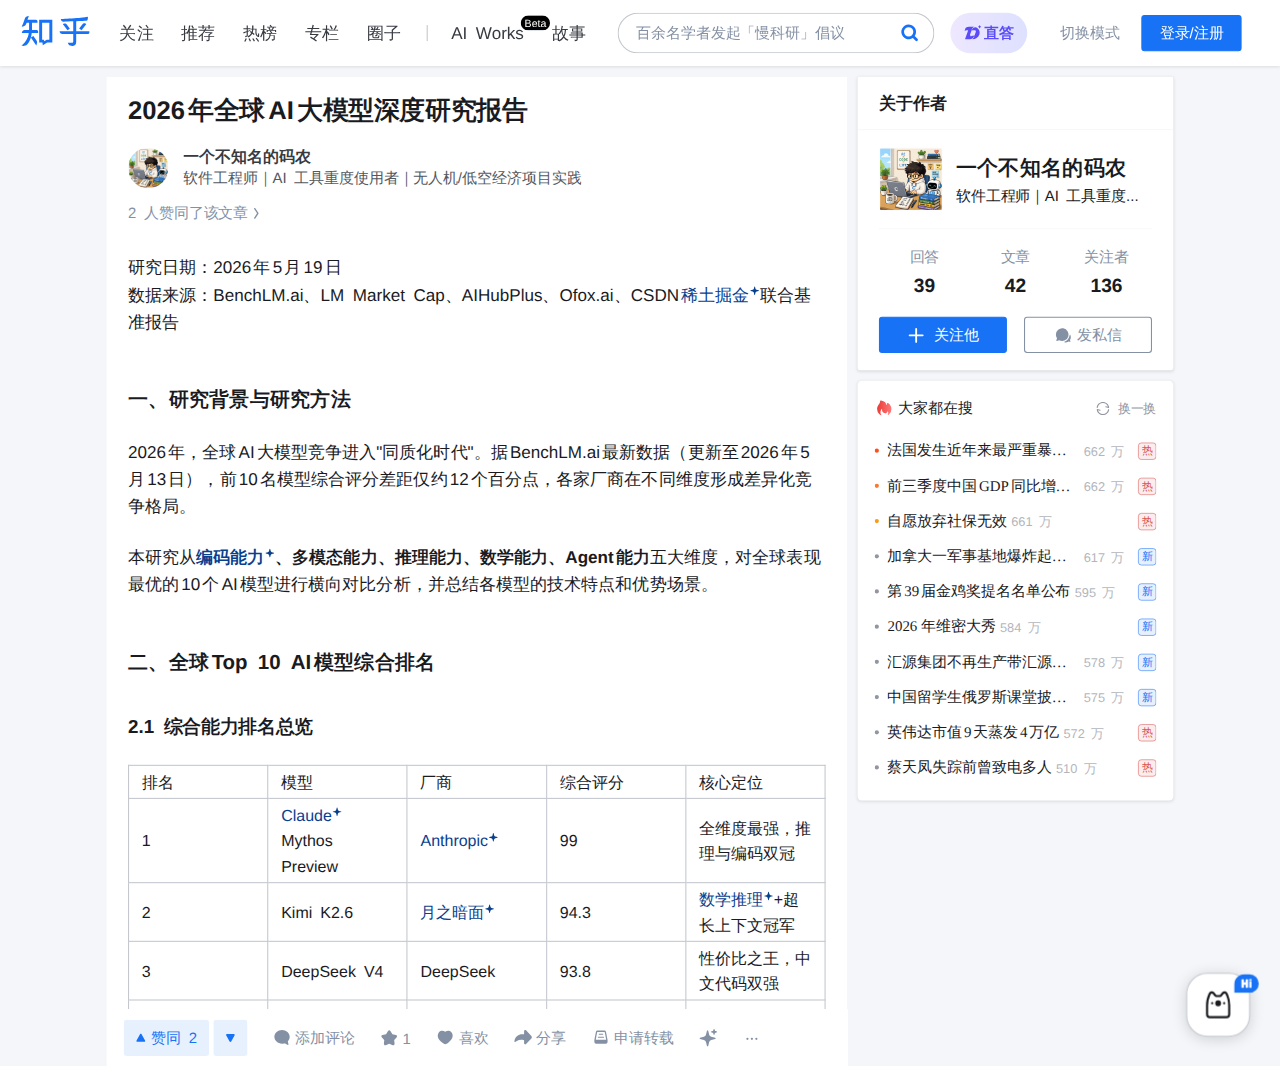Open the 热榜 navigation tab

pyautogui.click(x=260, y=33)
